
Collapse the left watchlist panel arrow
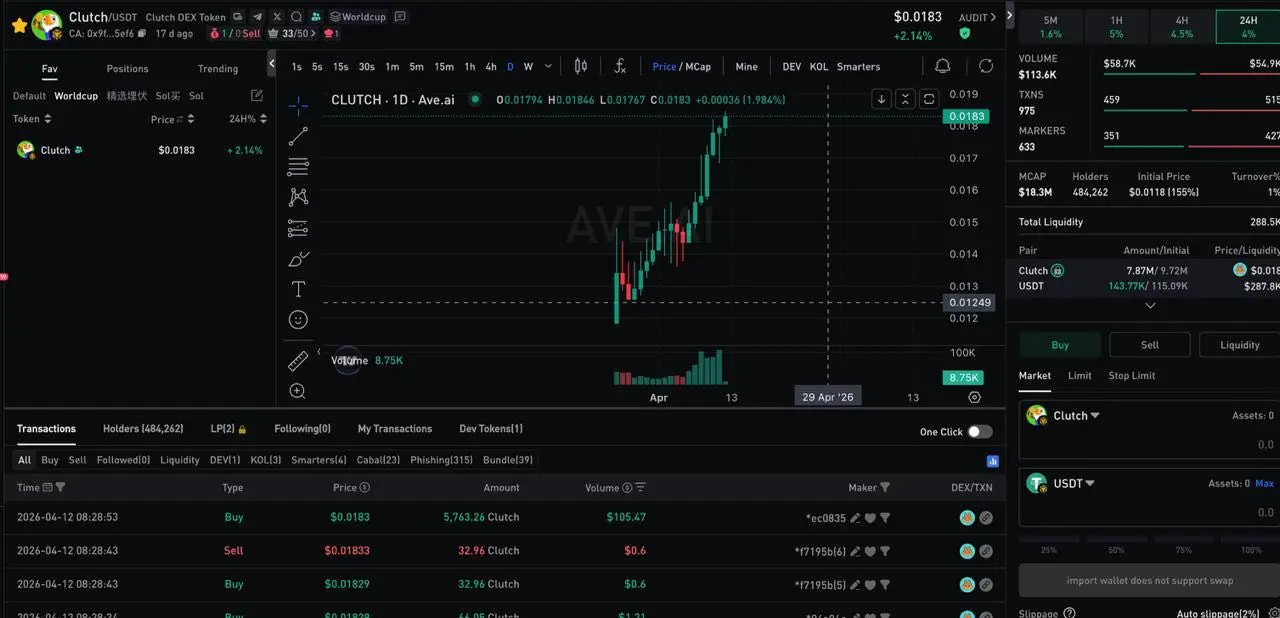click(x=272, y=65)
